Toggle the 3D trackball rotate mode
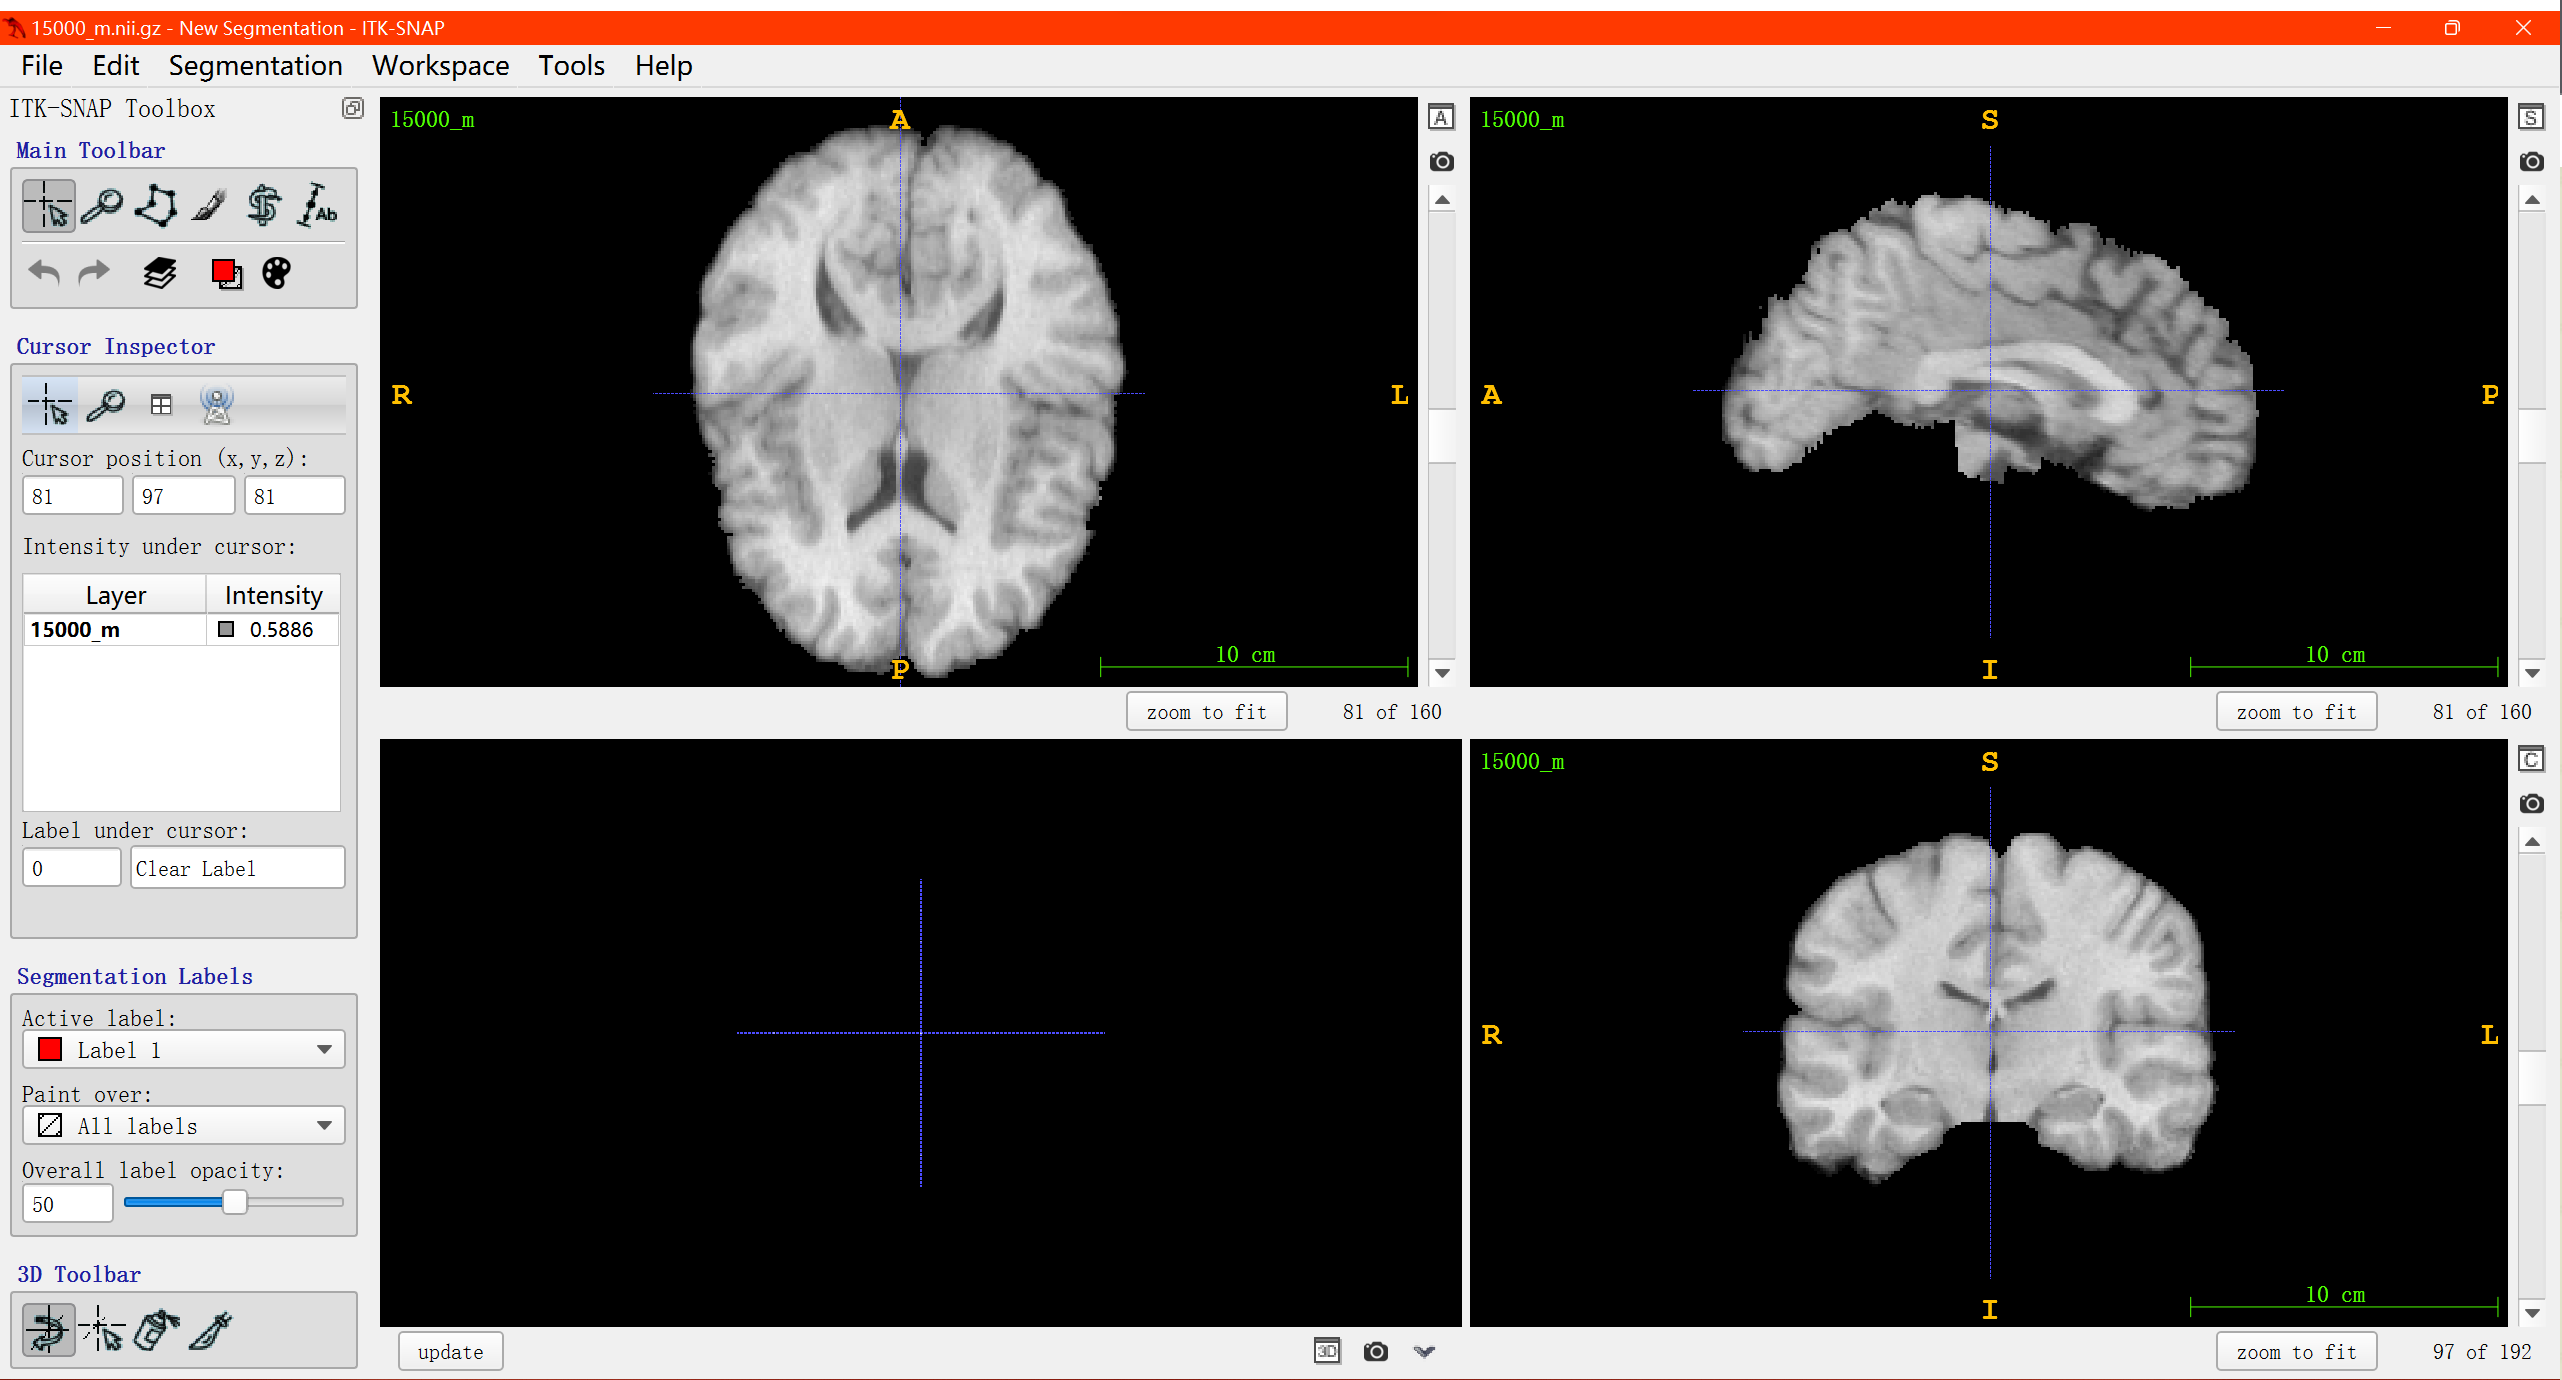This screenshot has height=1380, width=2562. point(48,1330)
